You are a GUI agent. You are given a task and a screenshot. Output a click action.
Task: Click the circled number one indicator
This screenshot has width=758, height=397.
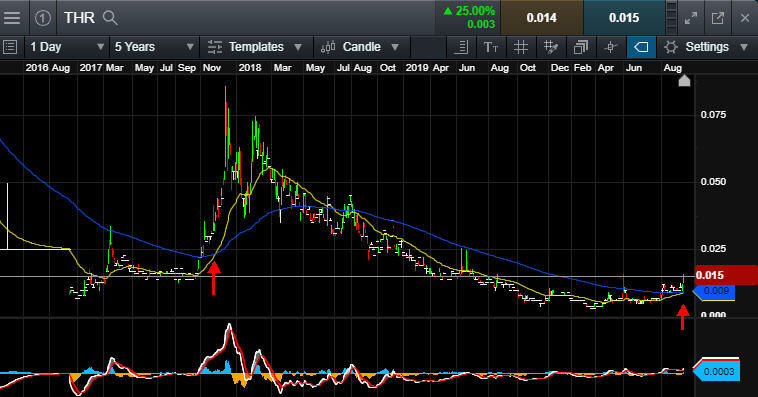point(43,18)
